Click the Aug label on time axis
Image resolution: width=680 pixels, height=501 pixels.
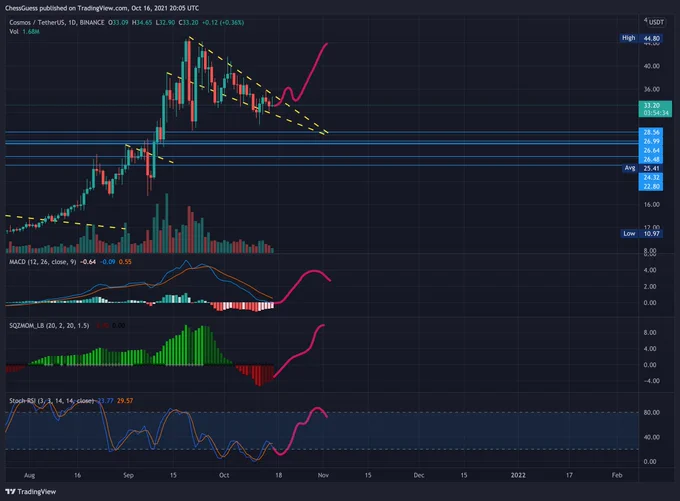pyautogui.click(x=29, y=475)
